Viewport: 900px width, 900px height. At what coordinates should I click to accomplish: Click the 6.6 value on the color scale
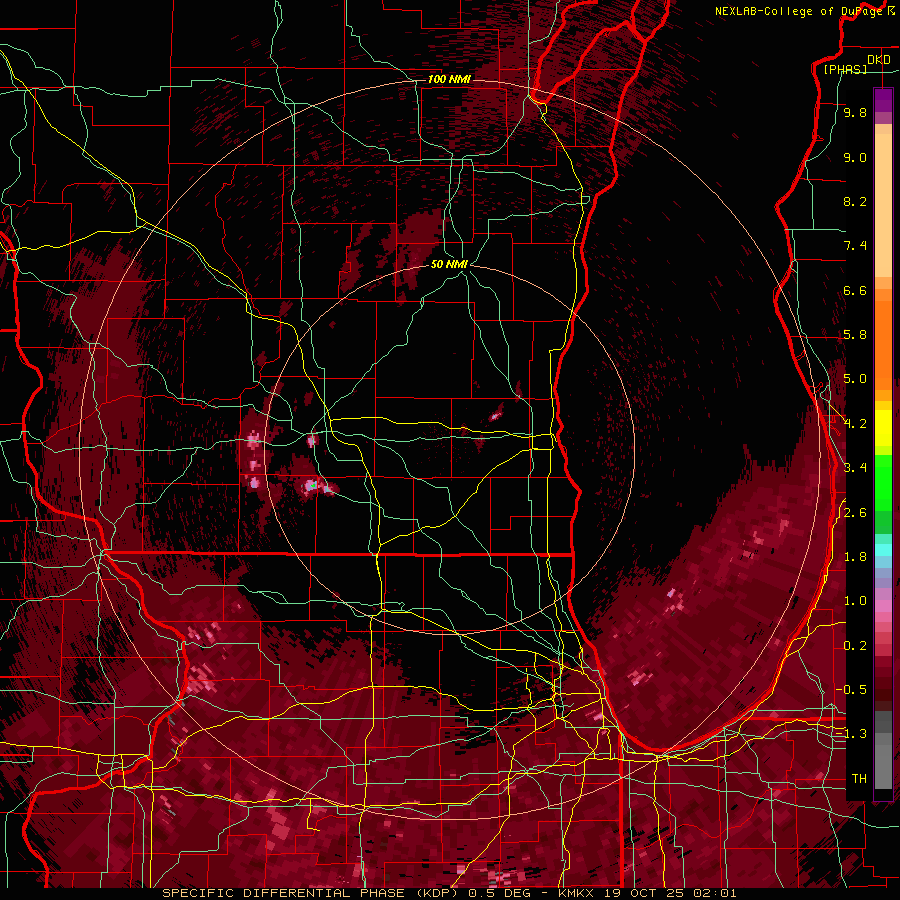(855, 290)
